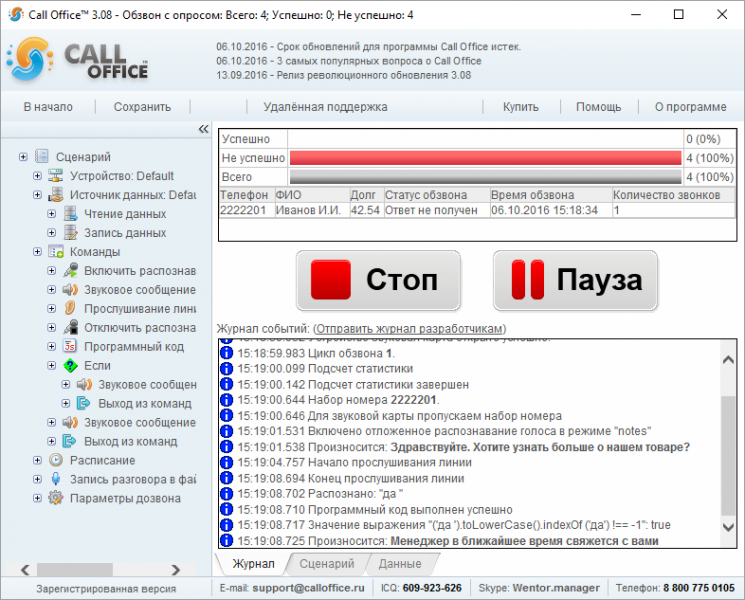Click Отправить журнал разработчикам link
This screenshot has width=745, height=600.
pyautogui.click(x=409, y=328)
